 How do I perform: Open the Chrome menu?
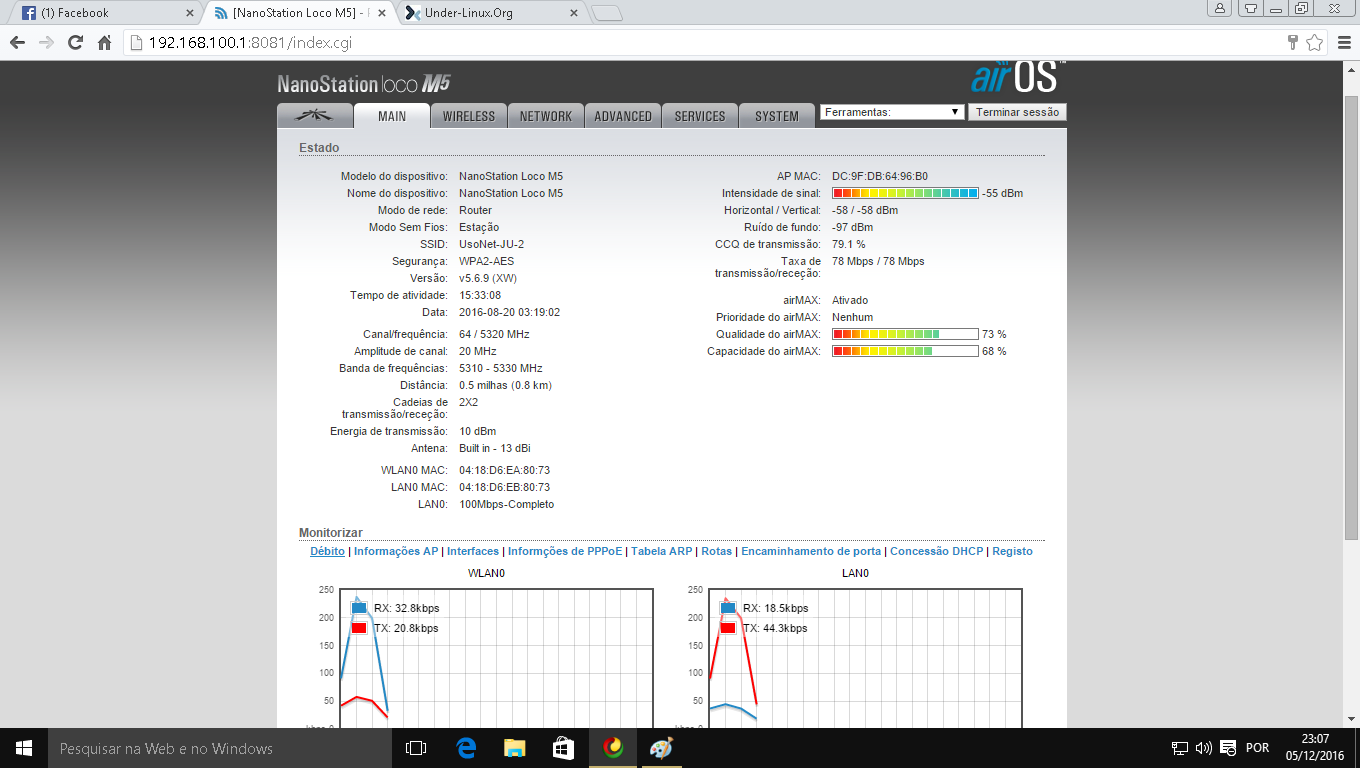pyautogui.click(x=1343, y=43)
